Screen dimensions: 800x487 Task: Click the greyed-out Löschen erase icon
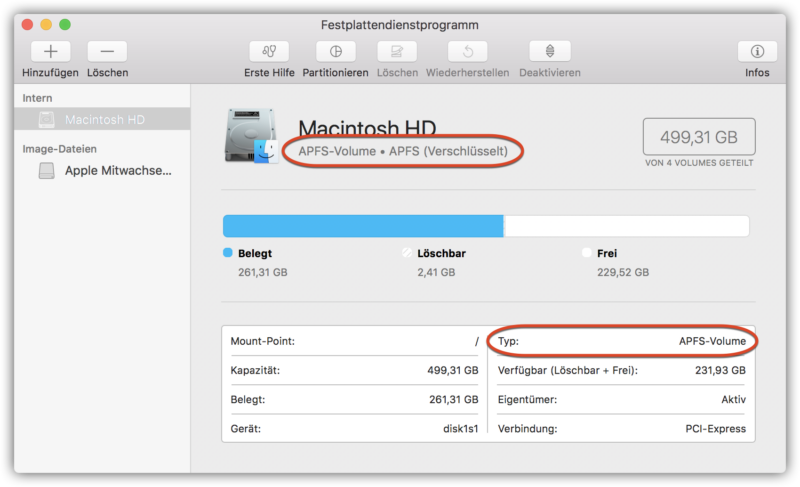[397, 52]
